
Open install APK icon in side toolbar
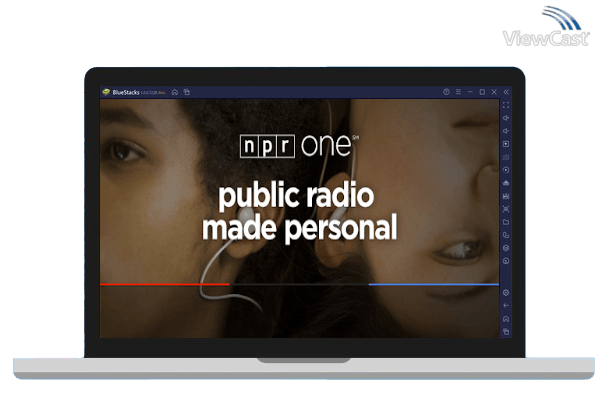506,196
